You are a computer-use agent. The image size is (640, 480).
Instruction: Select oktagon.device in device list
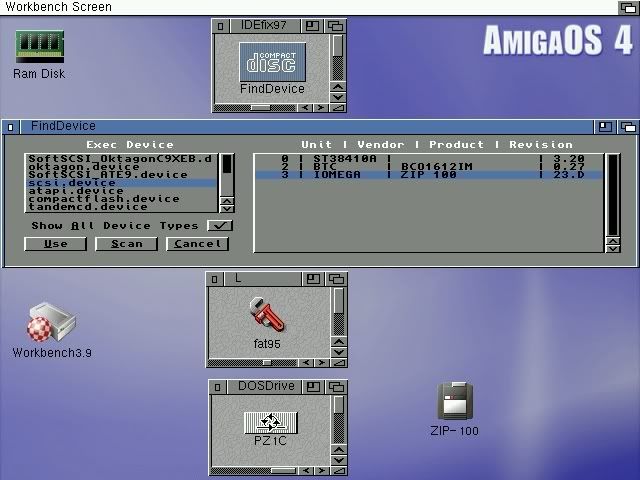pos(121,167)
